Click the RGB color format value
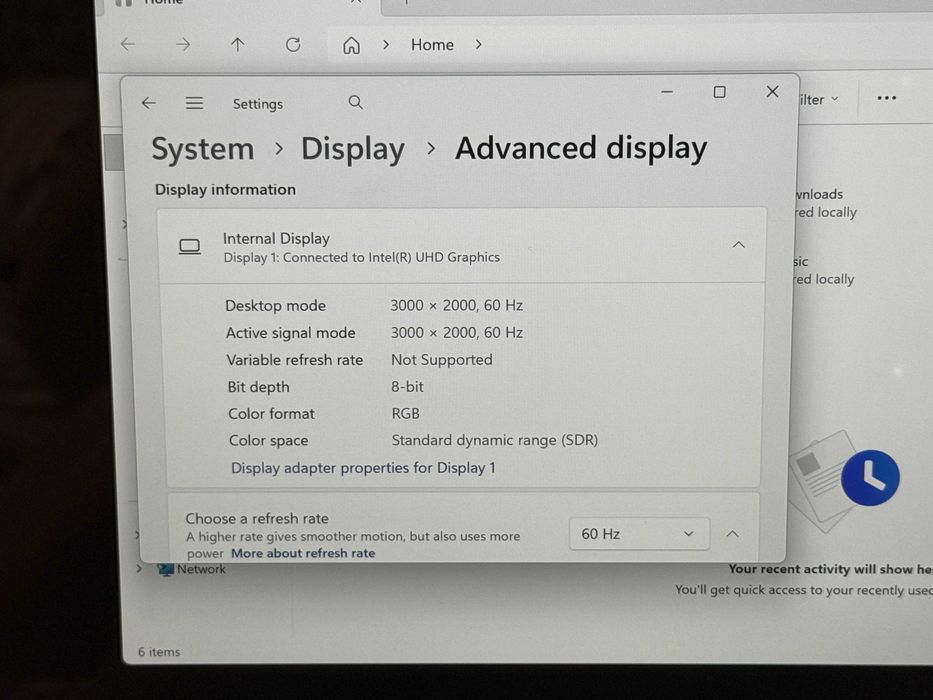Image resolution: width=933 pixels, height=700 pixels. tap(406, 413)
